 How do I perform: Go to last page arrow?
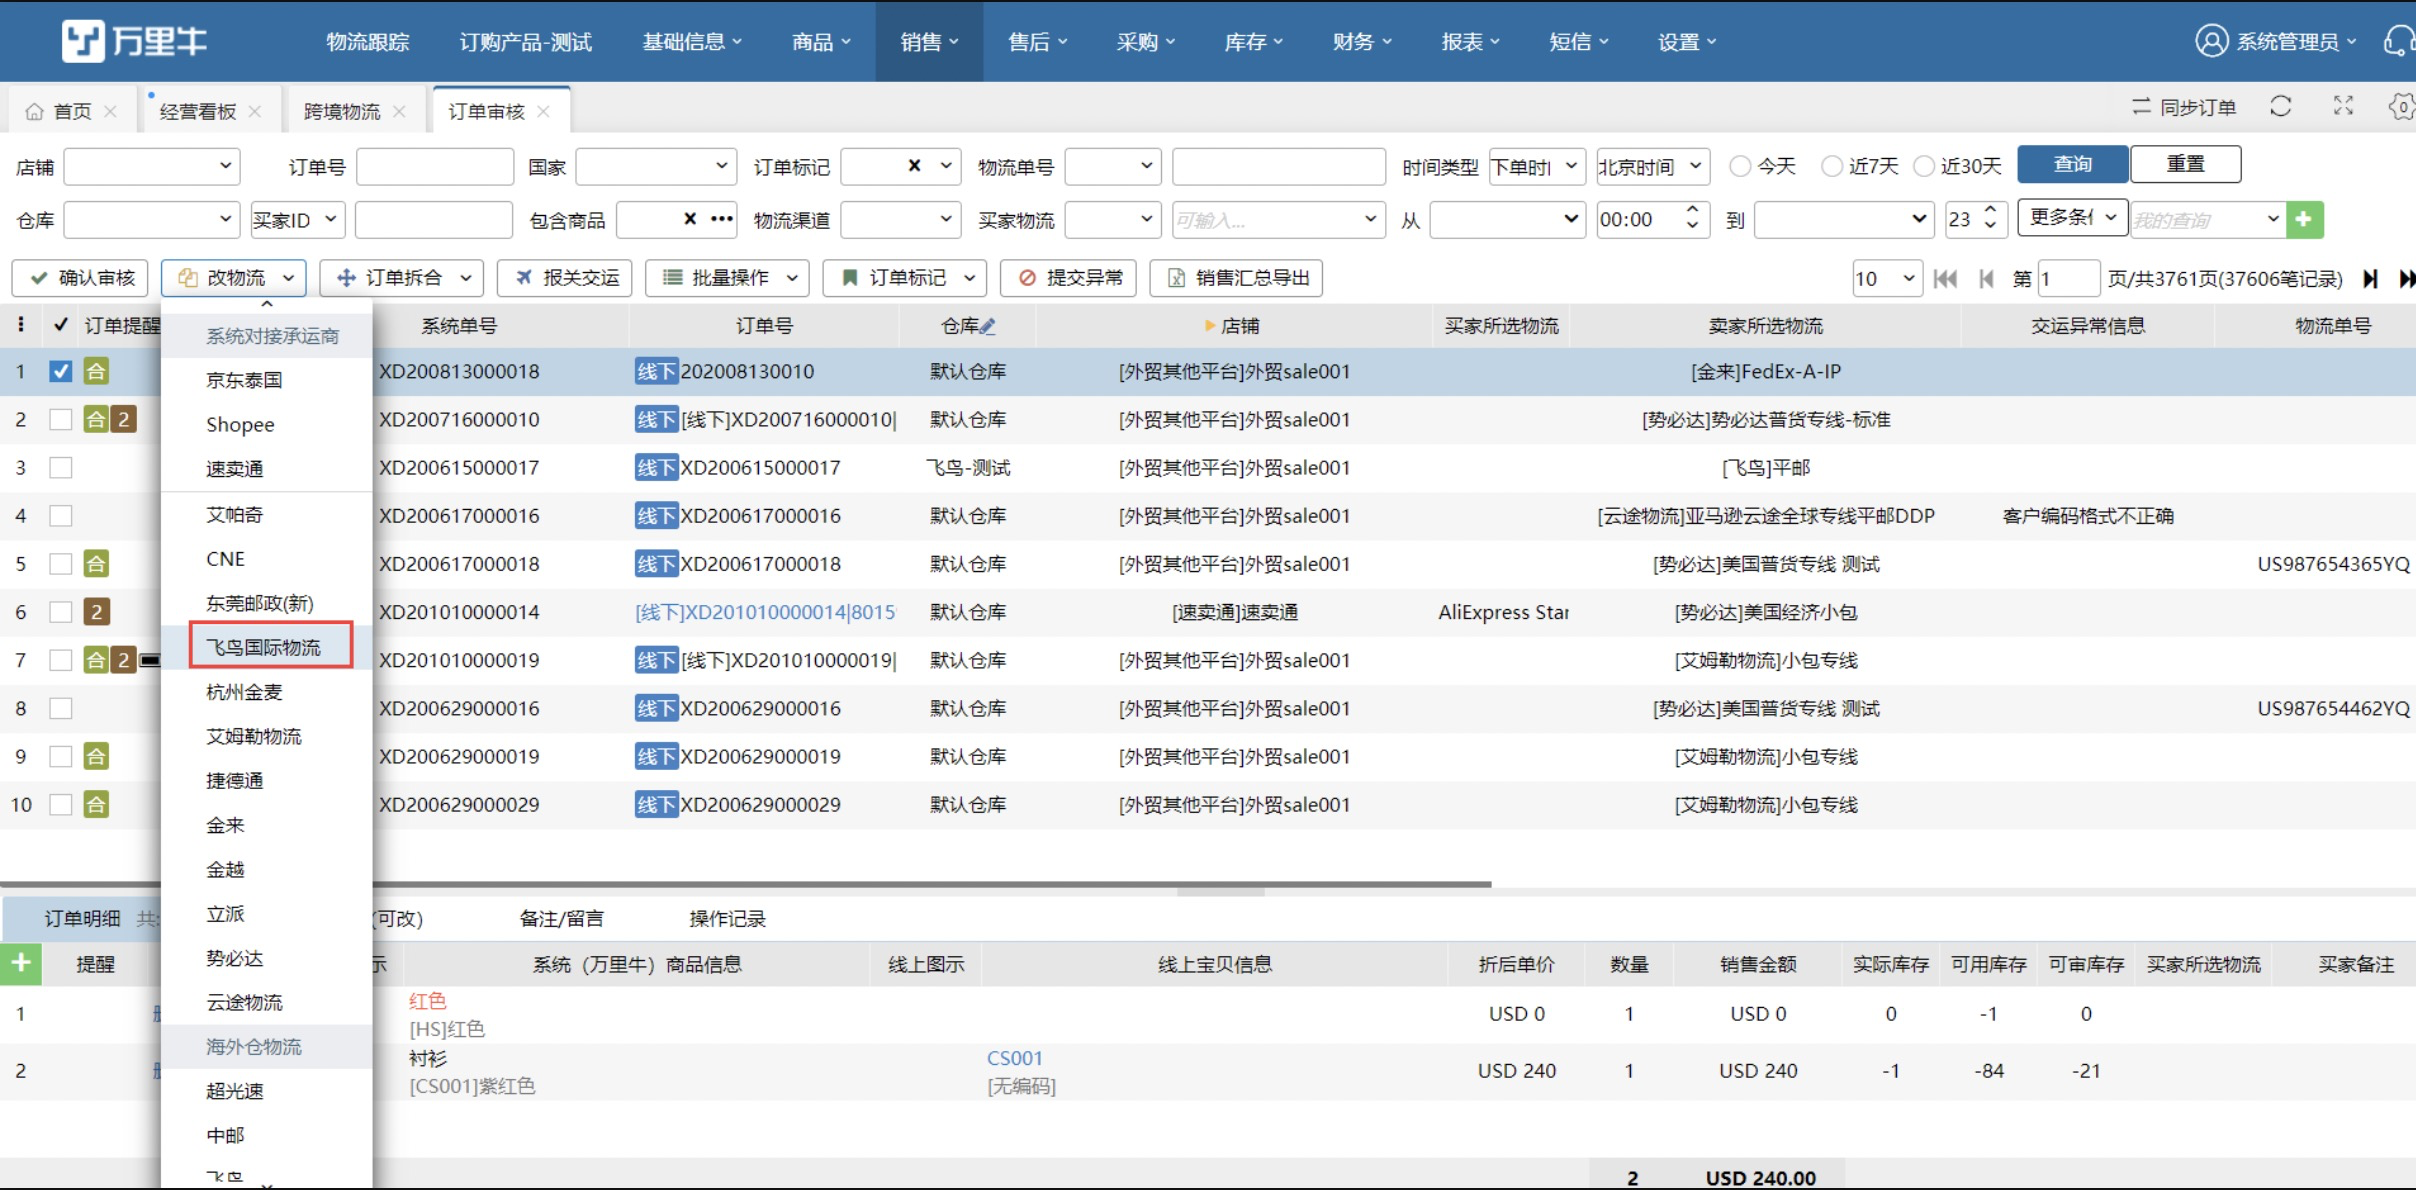[2406, 279]
